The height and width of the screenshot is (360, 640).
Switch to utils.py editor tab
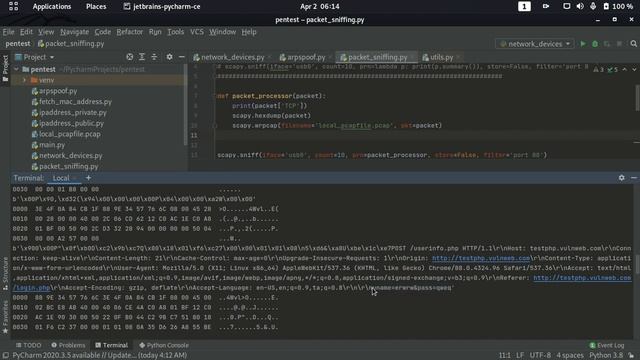coord(441,57)
